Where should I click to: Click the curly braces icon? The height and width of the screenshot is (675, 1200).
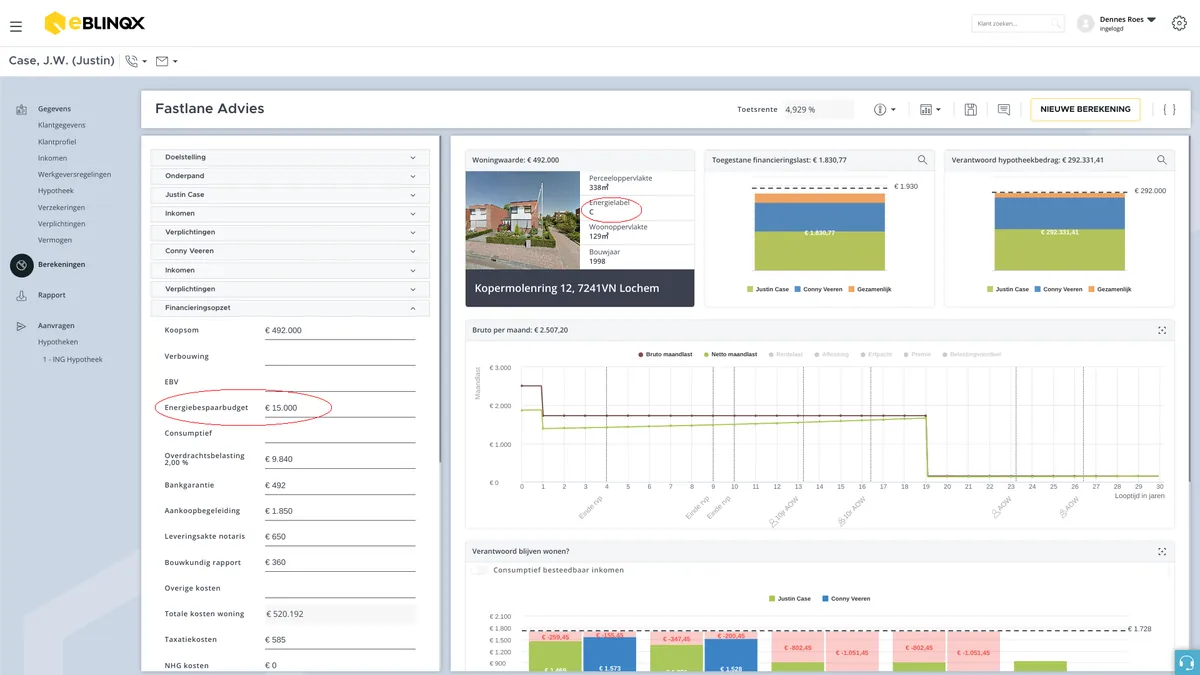tap(1169, 109)
